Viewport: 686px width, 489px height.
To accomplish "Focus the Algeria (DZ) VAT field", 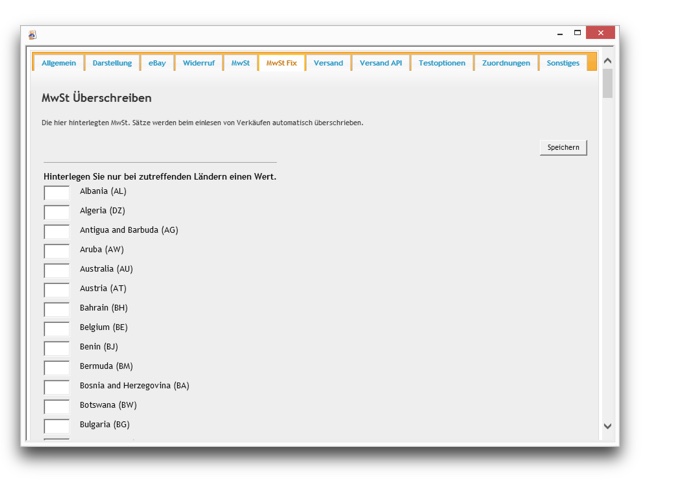I will coord(56,212).
